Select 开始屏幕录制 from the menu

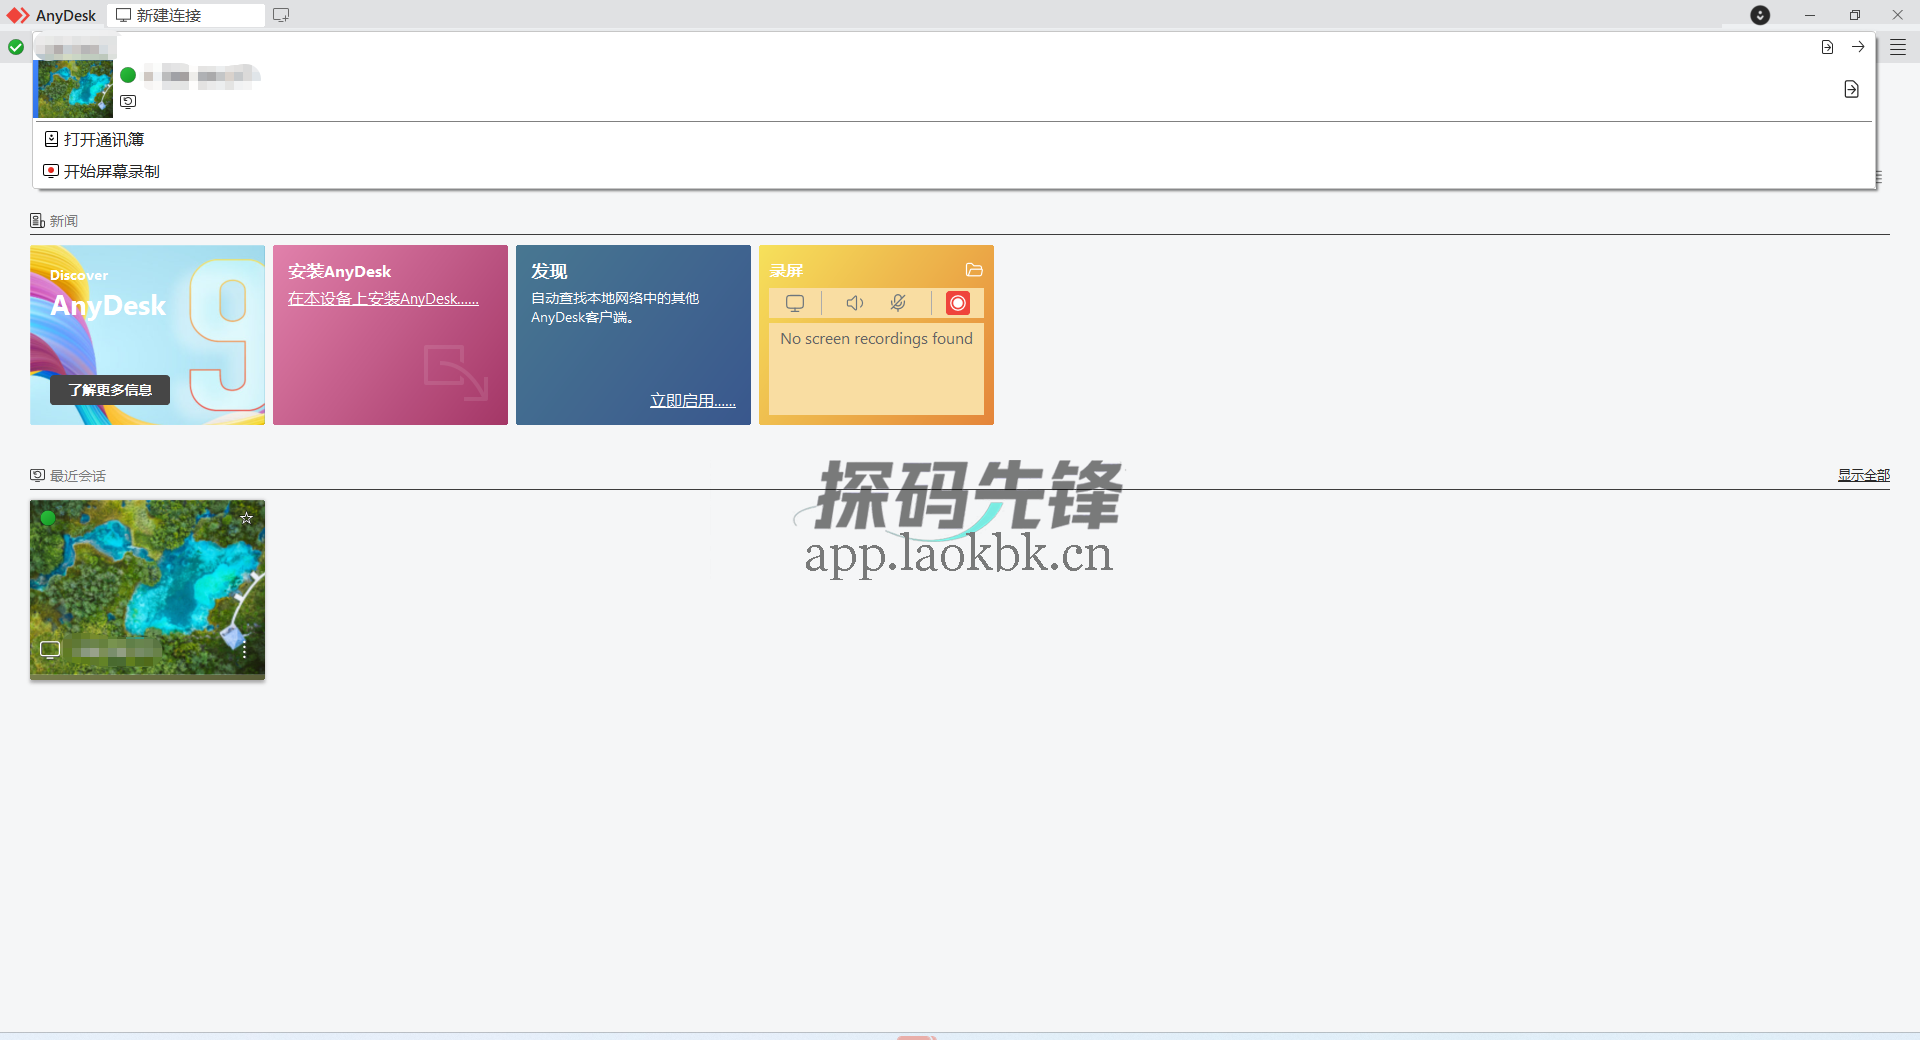[110, 171]
